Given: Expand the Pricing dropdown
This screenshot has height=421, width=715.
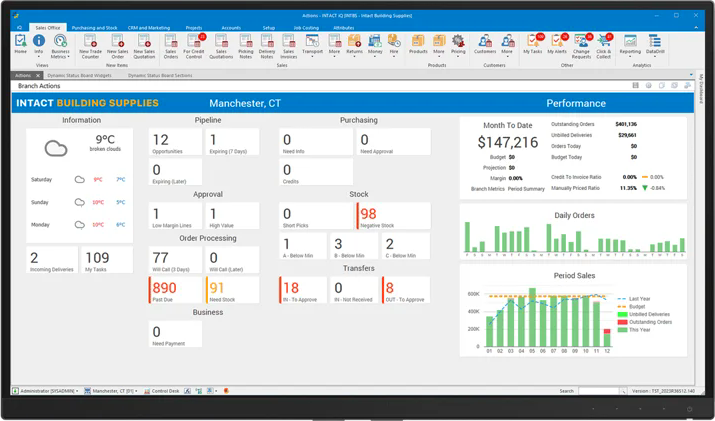Looking at the screenshot, I should pos(458,57).
